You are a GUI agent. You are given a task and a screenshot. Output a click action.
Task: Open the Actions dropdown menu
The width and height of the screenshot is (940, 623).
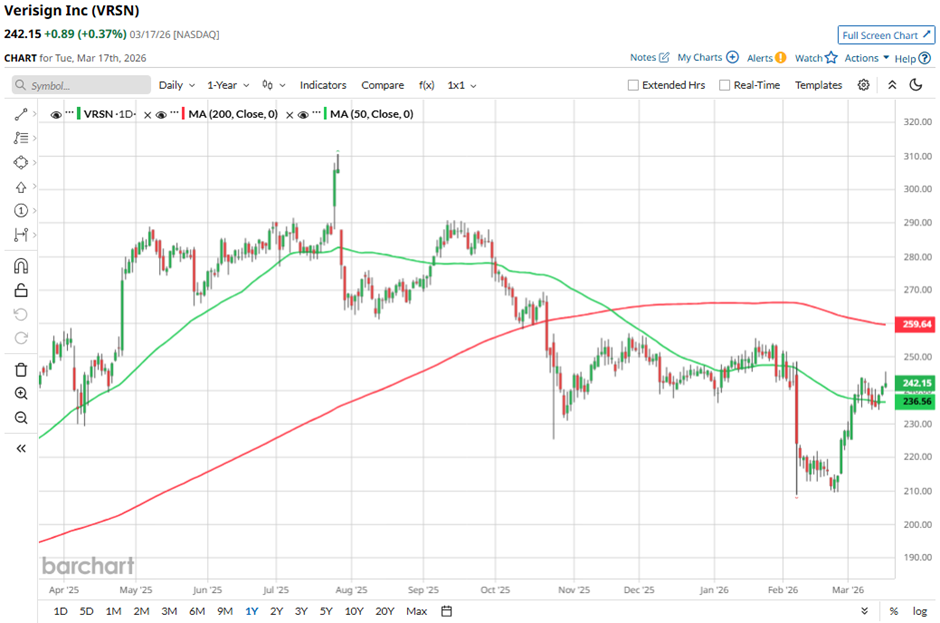[x=866, y=58]
